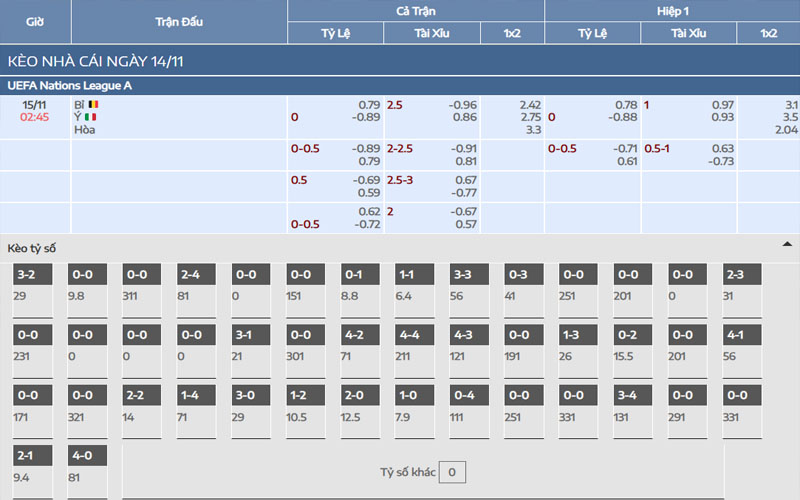Select the Hiệp 1 header tab
The image size is (800, 500).
(671, 10)
